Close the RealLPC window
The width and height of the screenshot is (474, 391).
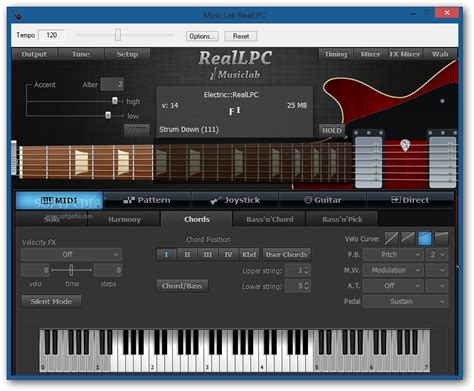point(447,13)
